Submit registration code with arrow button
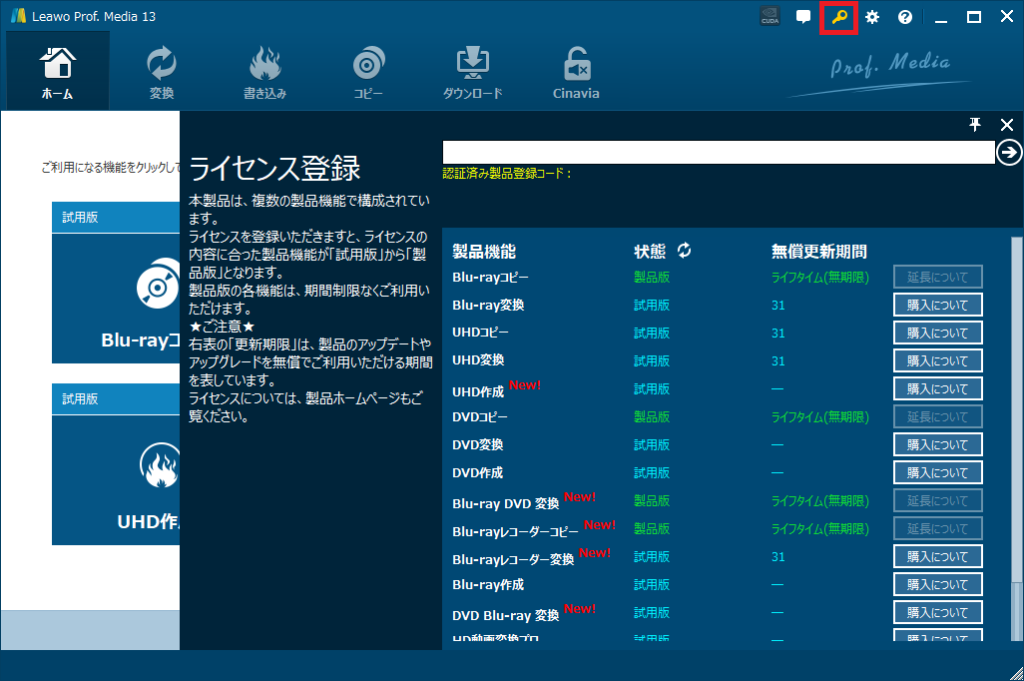 (1009, 152)
